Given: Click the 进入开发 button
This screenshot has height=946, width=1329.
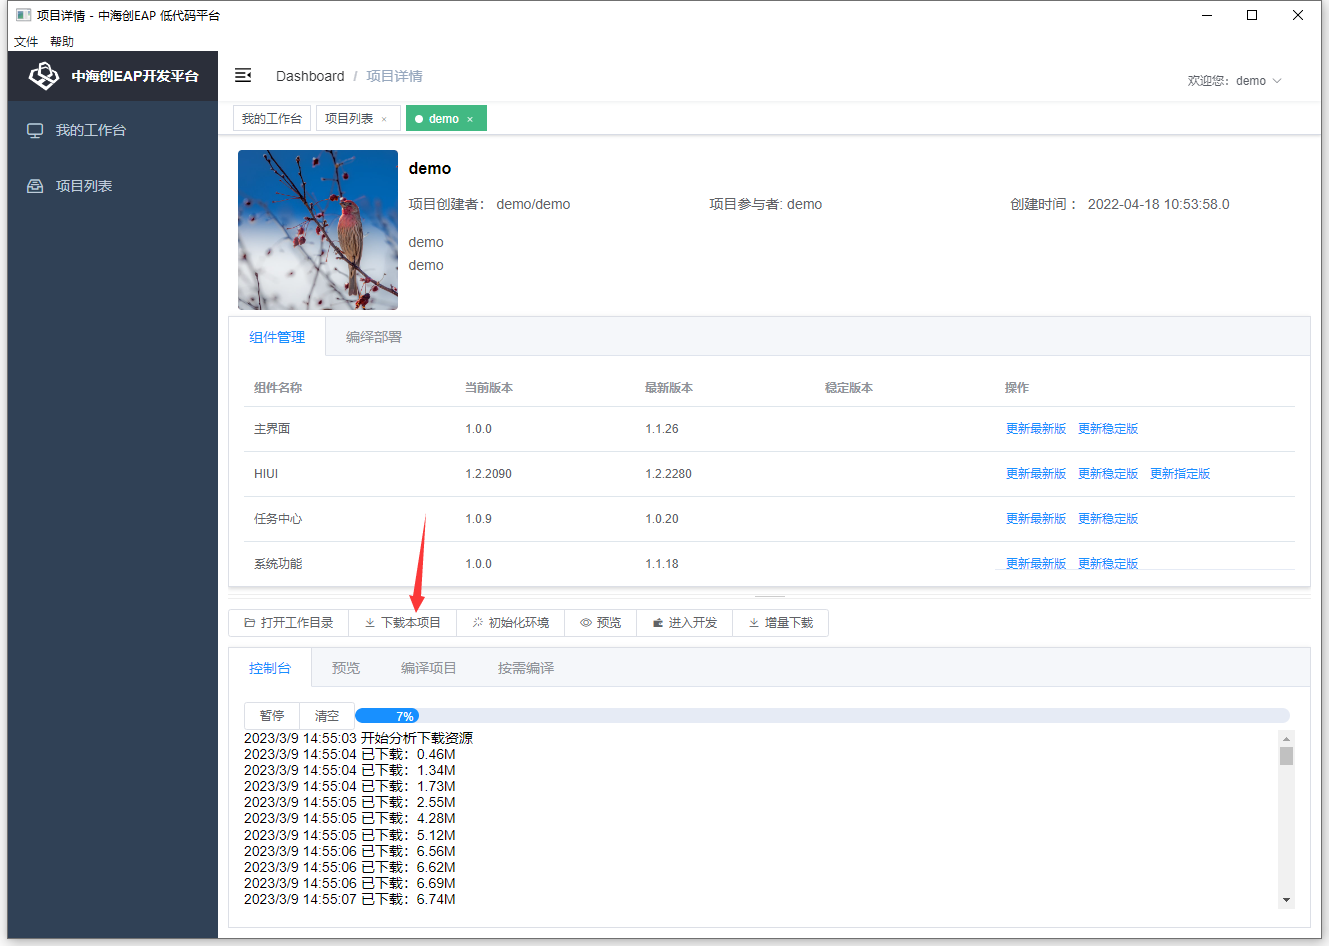Looking at the screenshot, I should [x=684, y=623].
